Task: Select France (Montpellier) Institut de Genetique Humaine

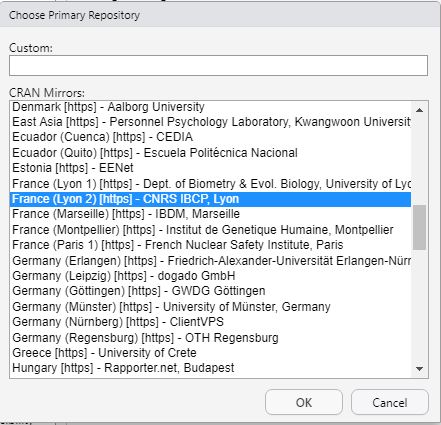Action: tap(210, 230)
